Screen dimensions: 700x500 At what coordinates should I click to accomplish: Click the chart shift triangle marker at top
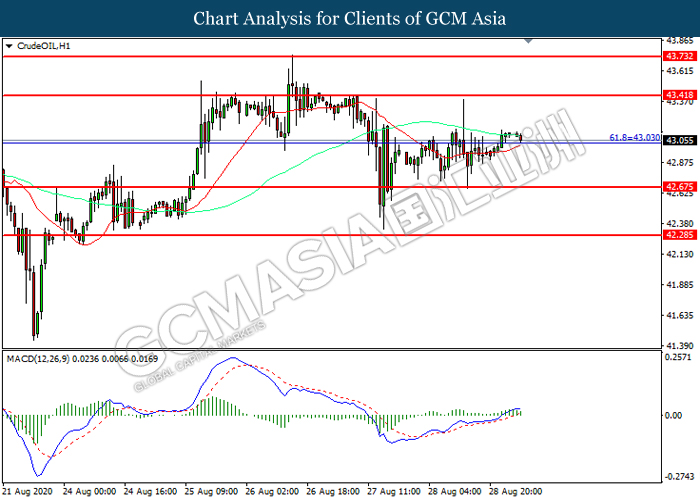point(529,41)
